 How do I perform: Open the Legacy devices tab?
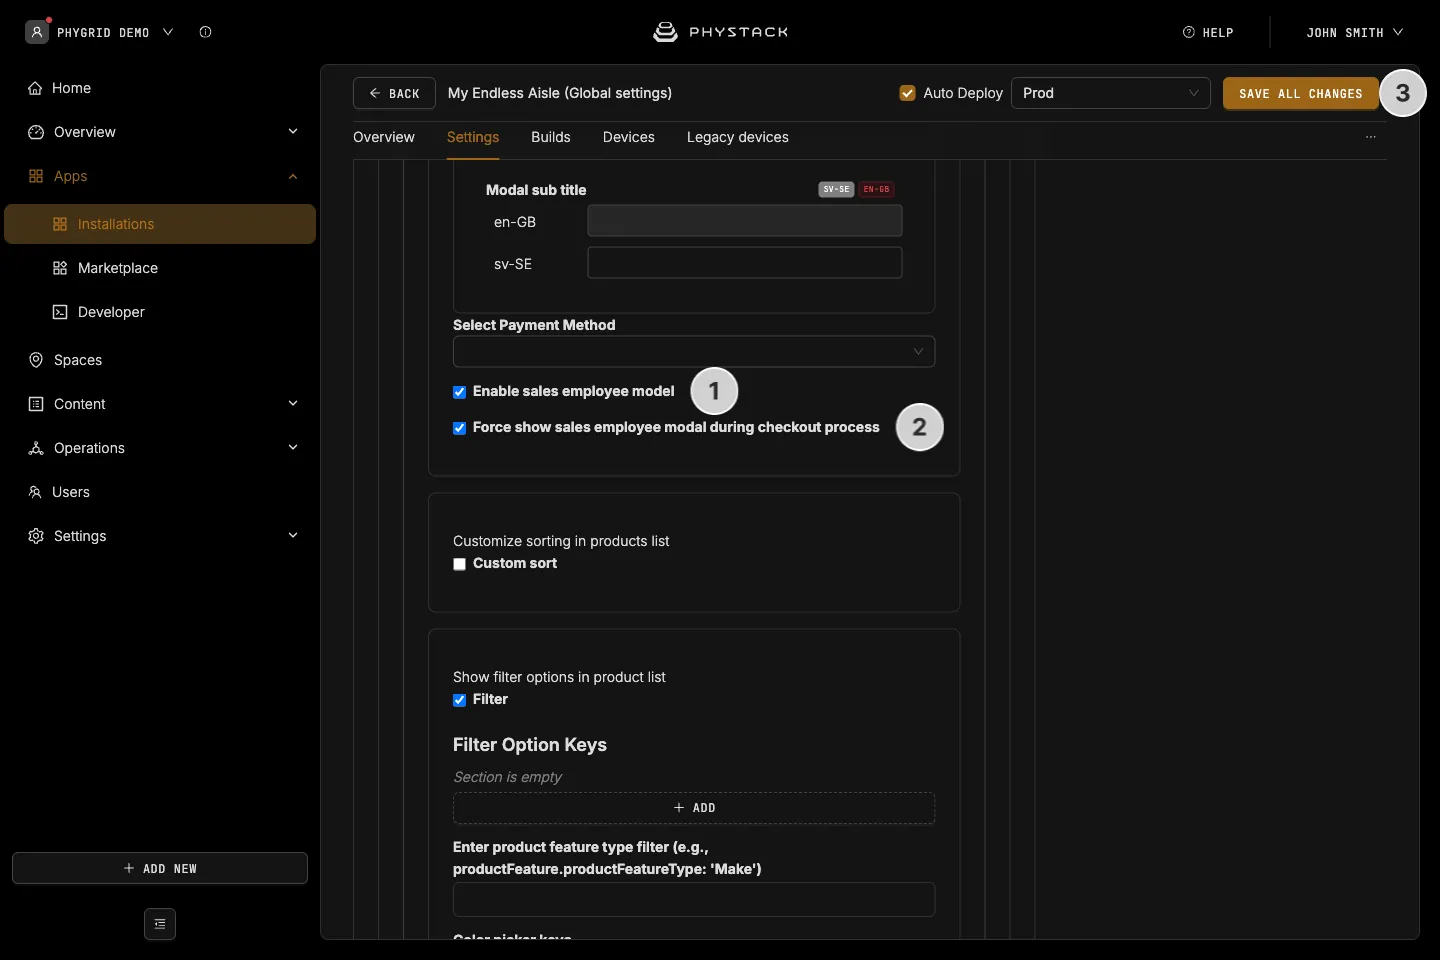pyautogui.click(x=738, y=137)
